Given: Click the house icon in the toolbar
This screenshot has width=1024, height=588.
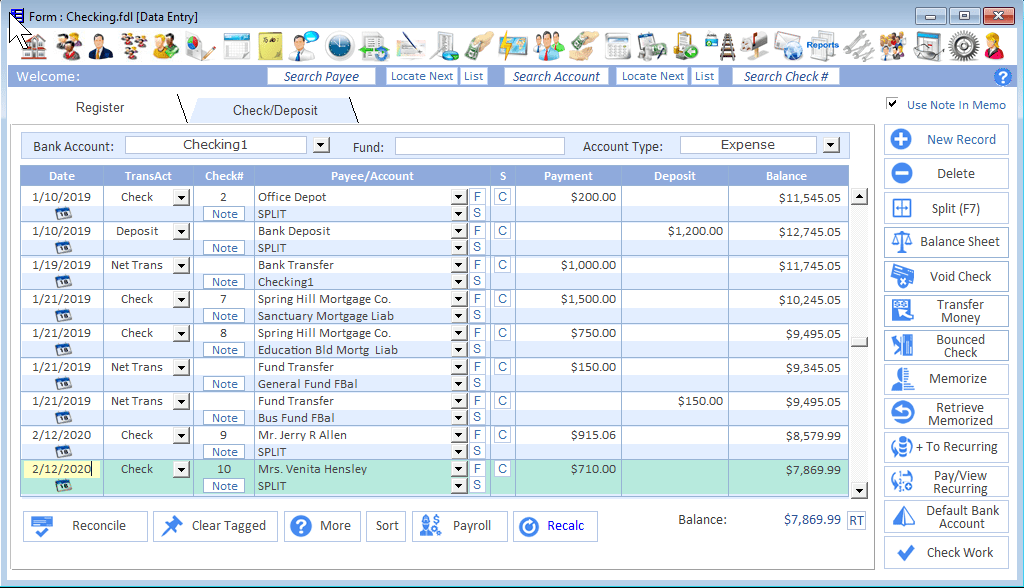Looking at the screenshot, I should pyautogui.click(x=35, y=46).
